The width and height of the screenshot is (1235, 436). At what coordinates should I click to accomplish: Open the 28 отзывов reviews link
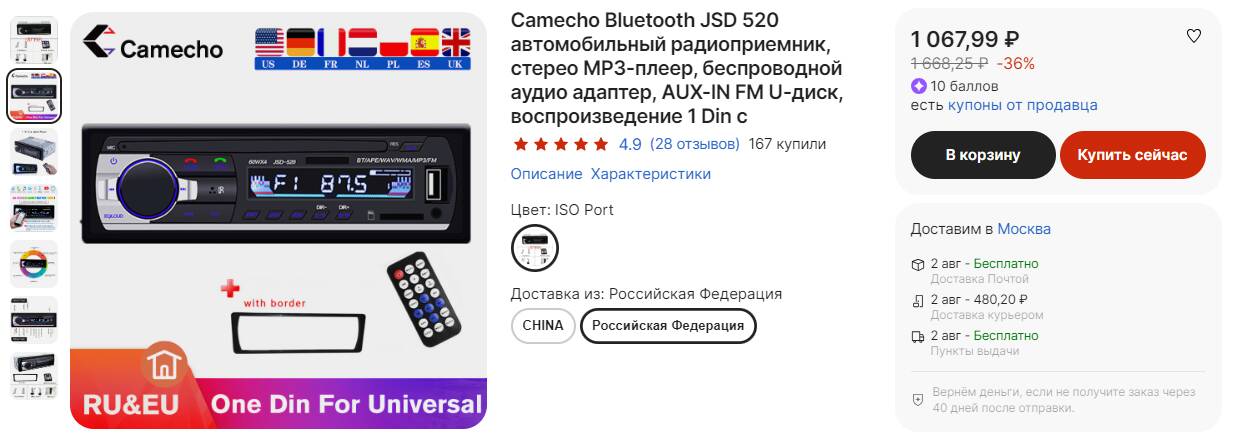pos(695,144)
